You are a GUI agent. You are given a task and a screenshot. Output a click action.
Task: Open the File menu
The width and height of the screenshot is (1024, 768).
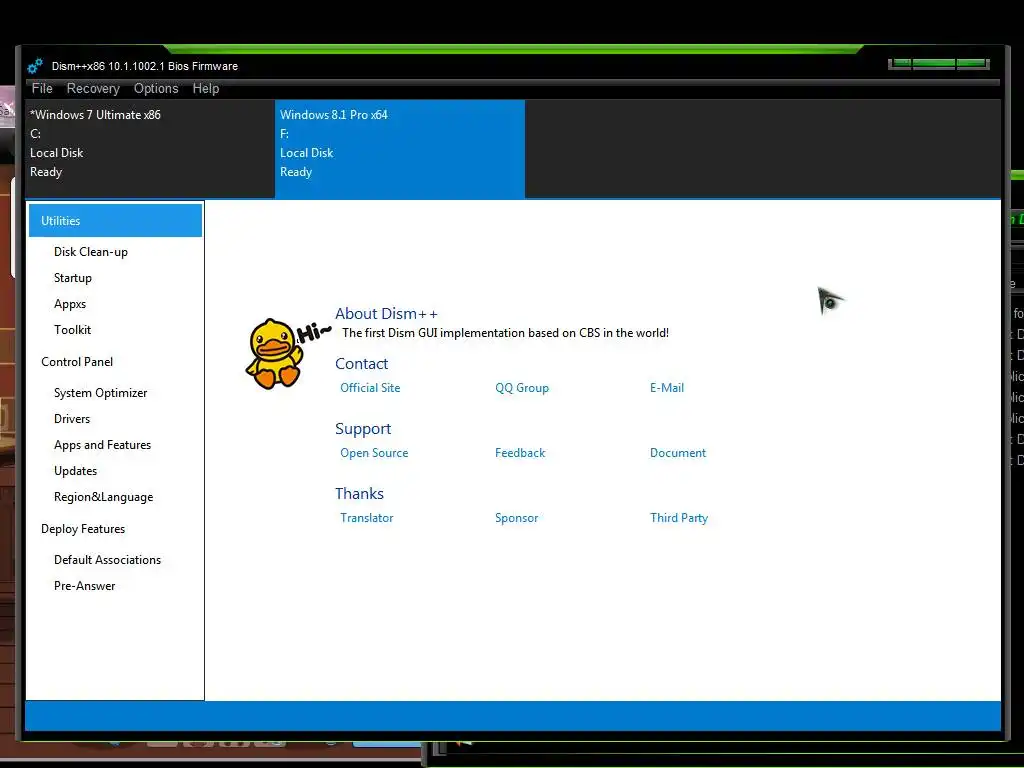point(42,88)
